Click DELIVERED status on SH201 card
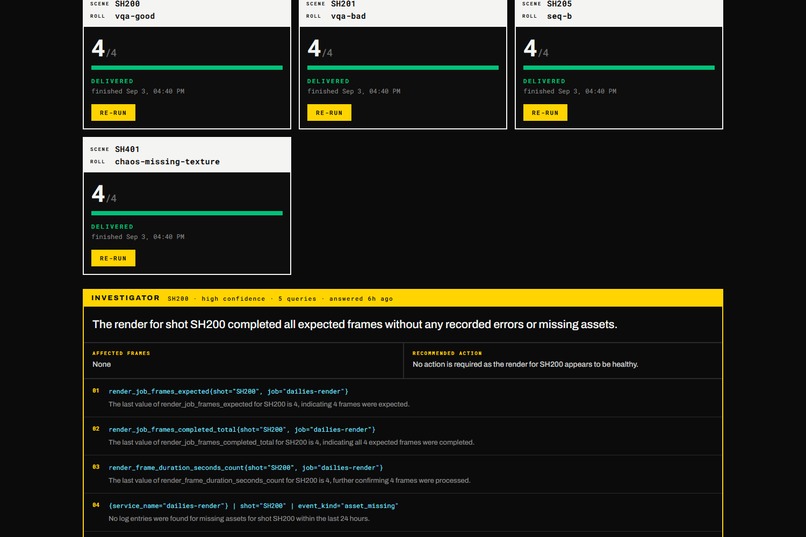806x537 pixels. point(328,81)
